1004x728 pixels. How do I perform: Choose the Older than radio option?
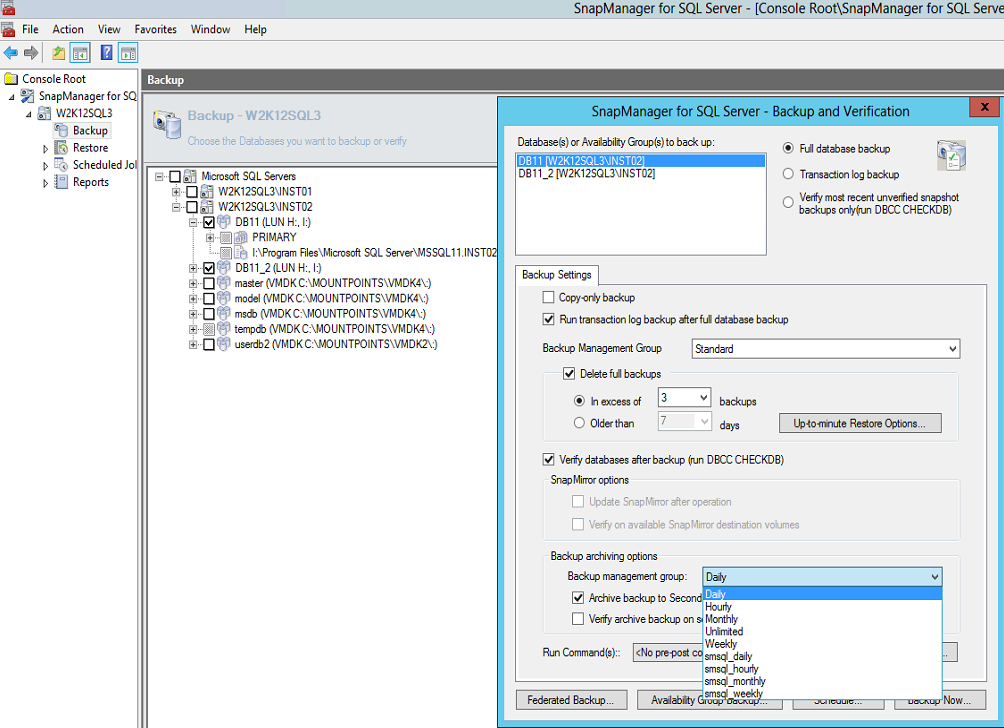[579, 423]
